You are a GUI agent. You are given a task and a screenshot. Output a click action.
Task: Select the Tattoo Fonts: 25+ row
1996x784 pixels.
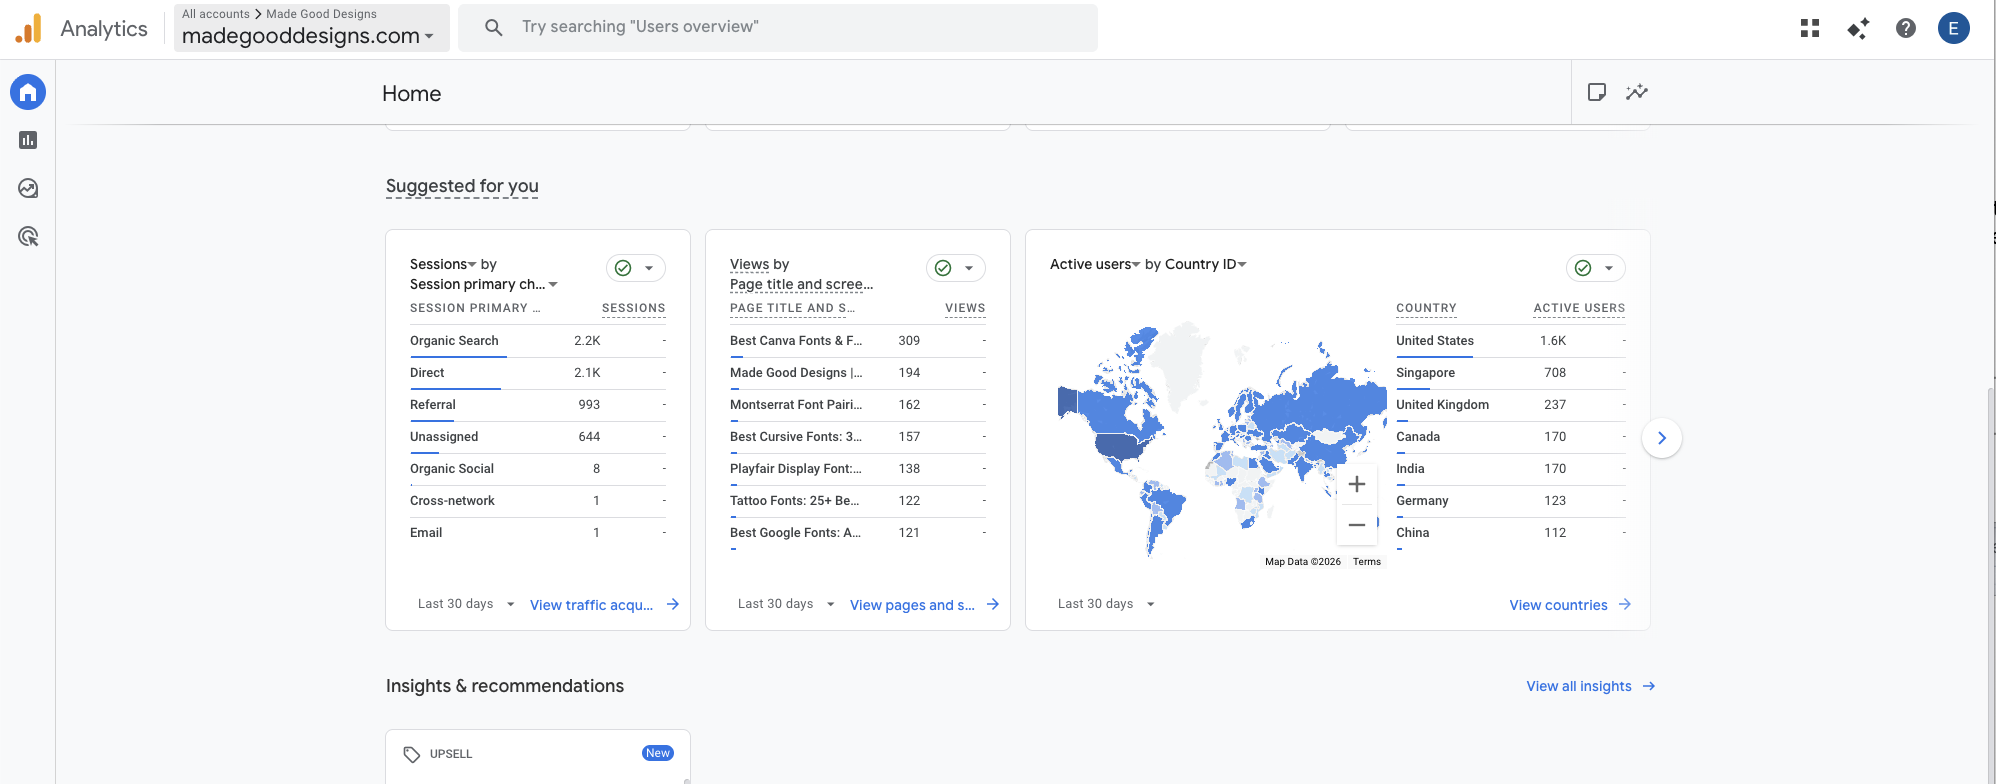click(858, 501)
